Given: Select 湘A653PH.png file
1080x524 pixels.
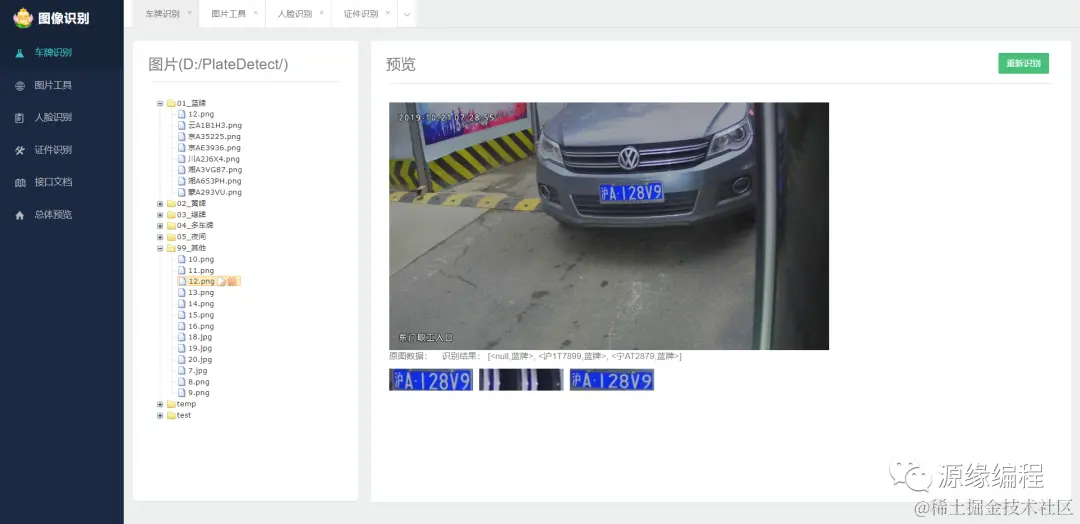Looking at the screenshot, I should point(214,181).
